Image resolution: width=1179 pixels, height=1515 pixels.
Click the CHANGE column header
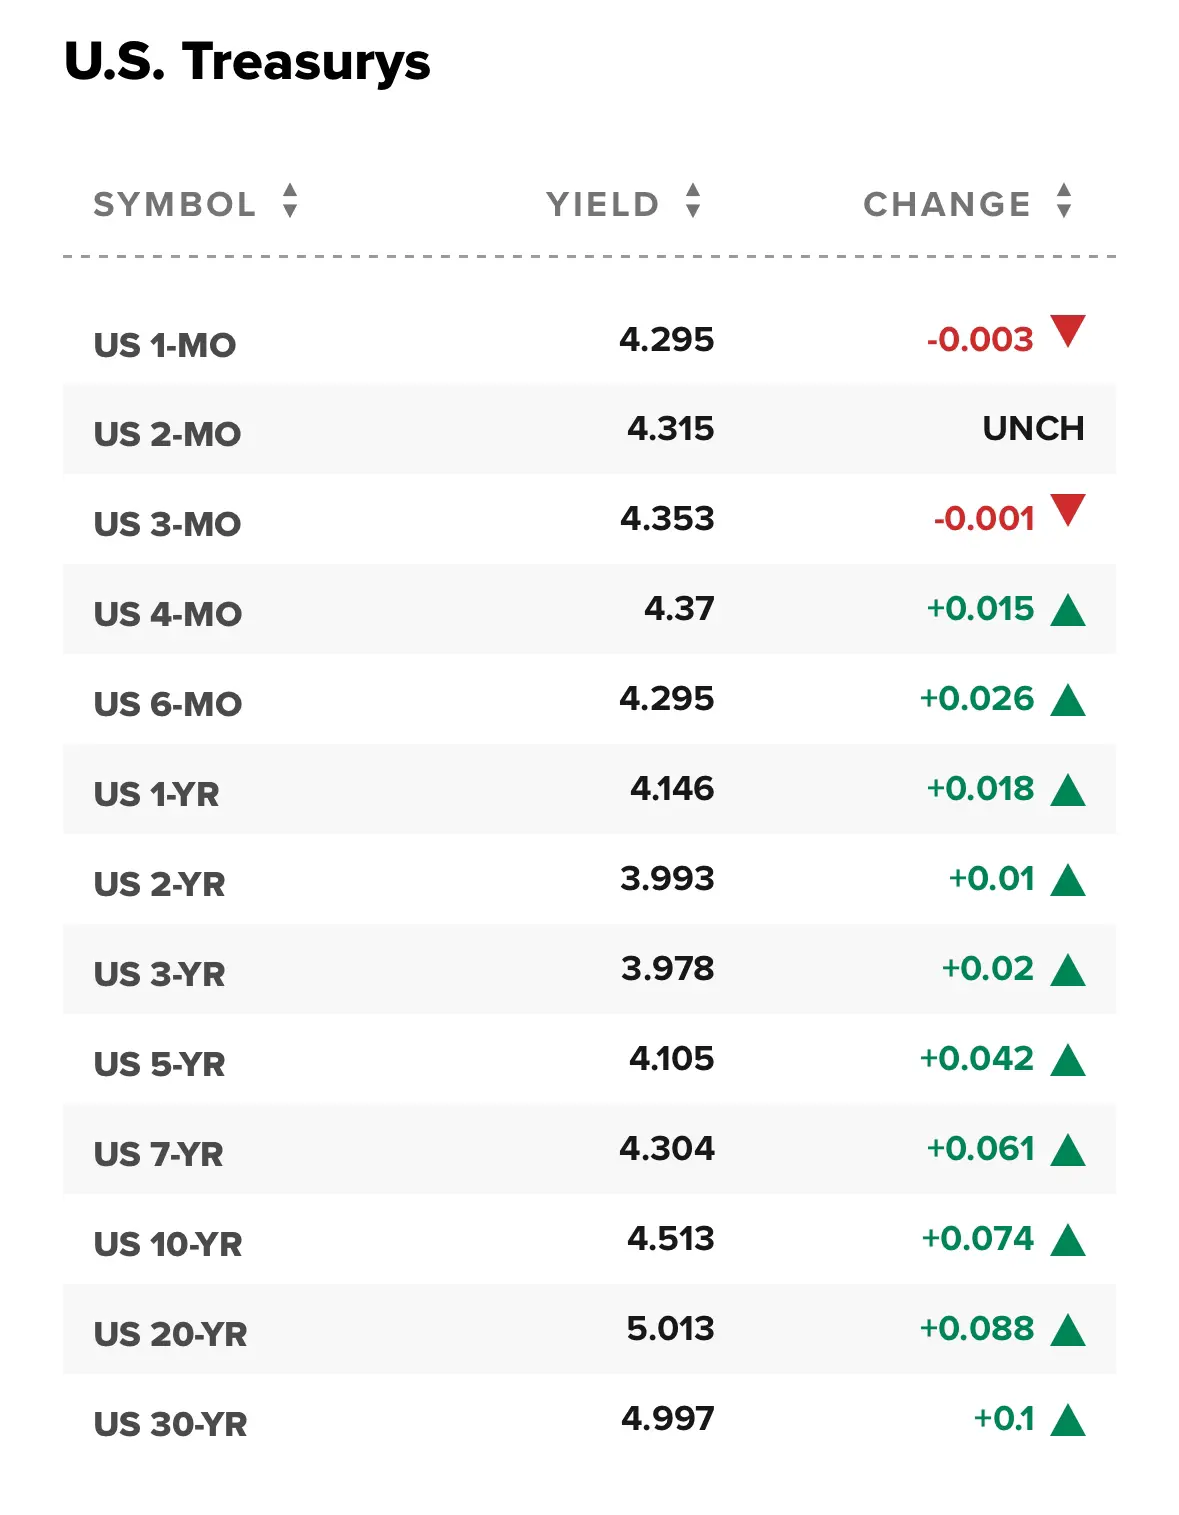tap(947, 204)
